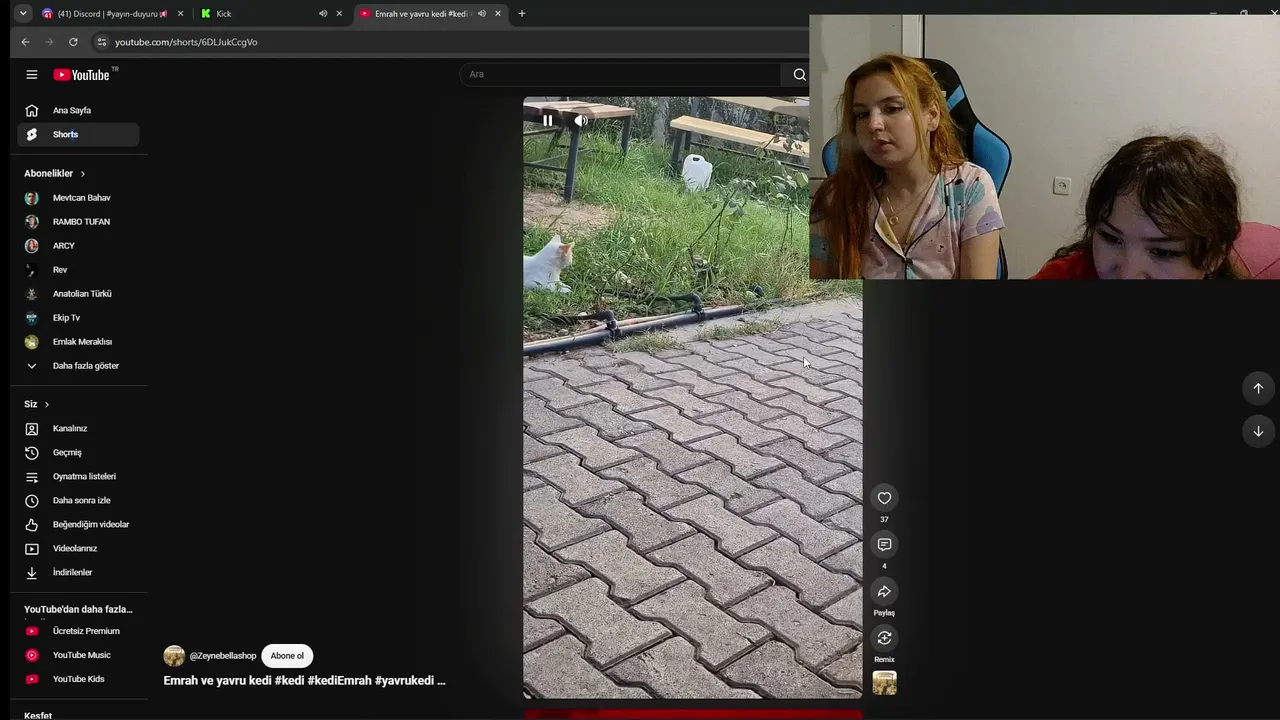Viewport: 1280px width, 720px height.
Task: Go back in browser history
Action: coord(25,42)
